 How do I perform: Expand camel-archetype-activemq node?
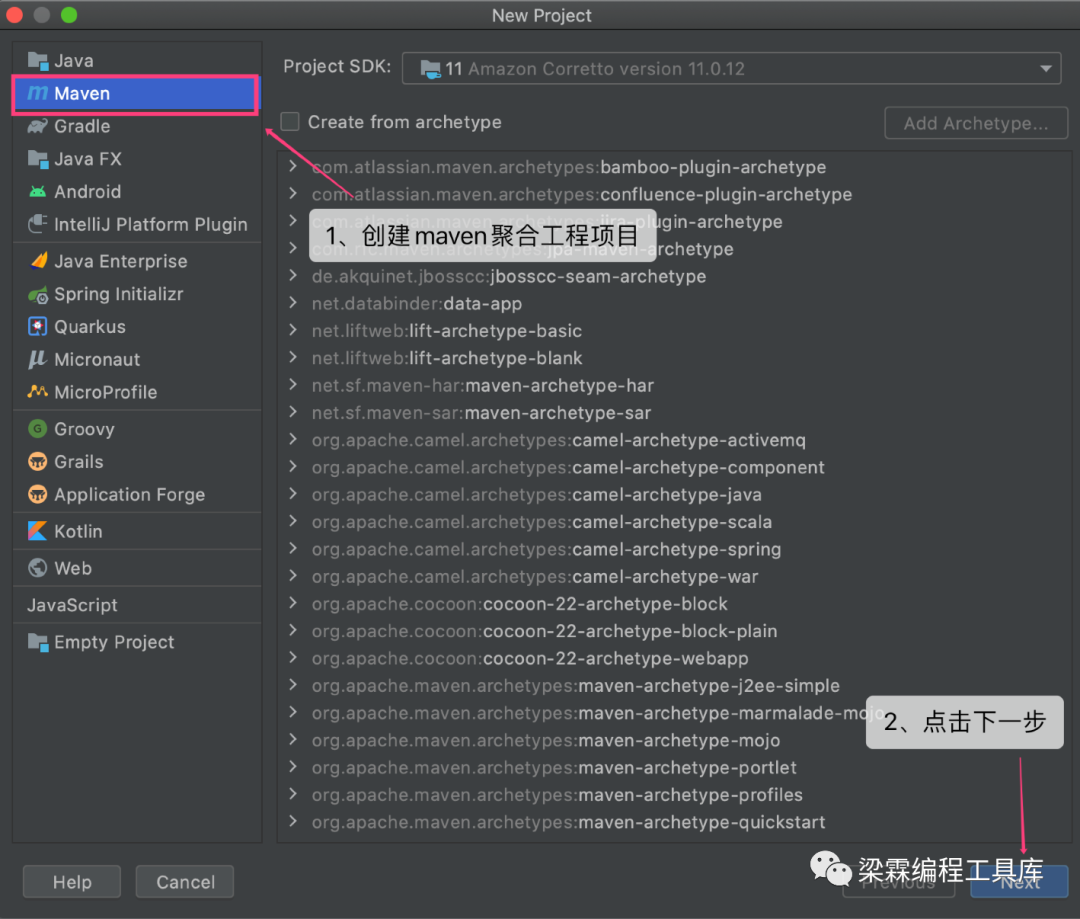pos(293,439)
